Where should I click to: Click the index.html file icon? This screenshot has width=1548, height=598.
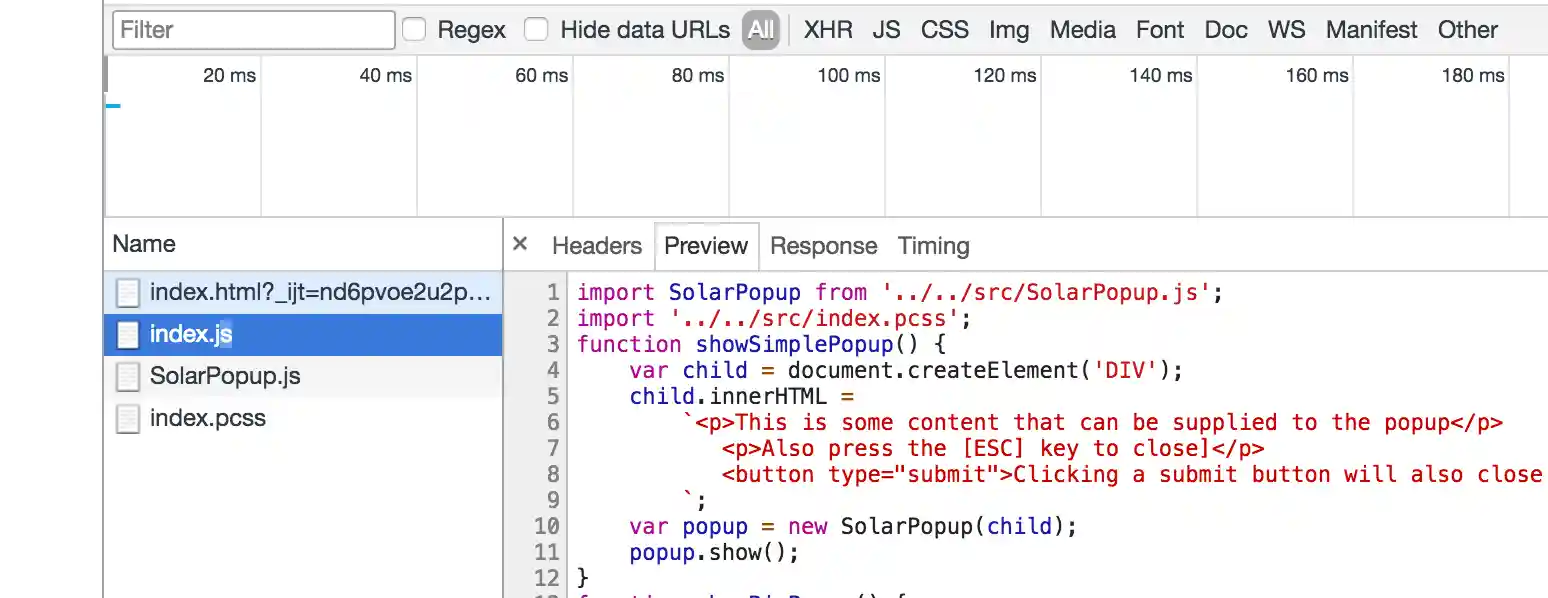click(x=127, y=292)
